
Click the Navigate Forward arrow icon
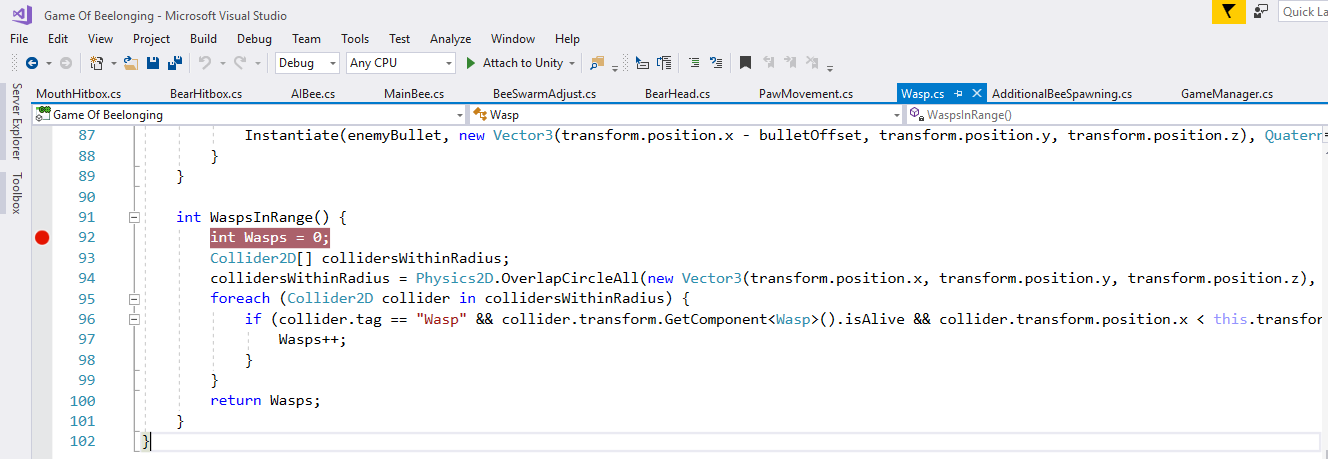tap(65, 63)
